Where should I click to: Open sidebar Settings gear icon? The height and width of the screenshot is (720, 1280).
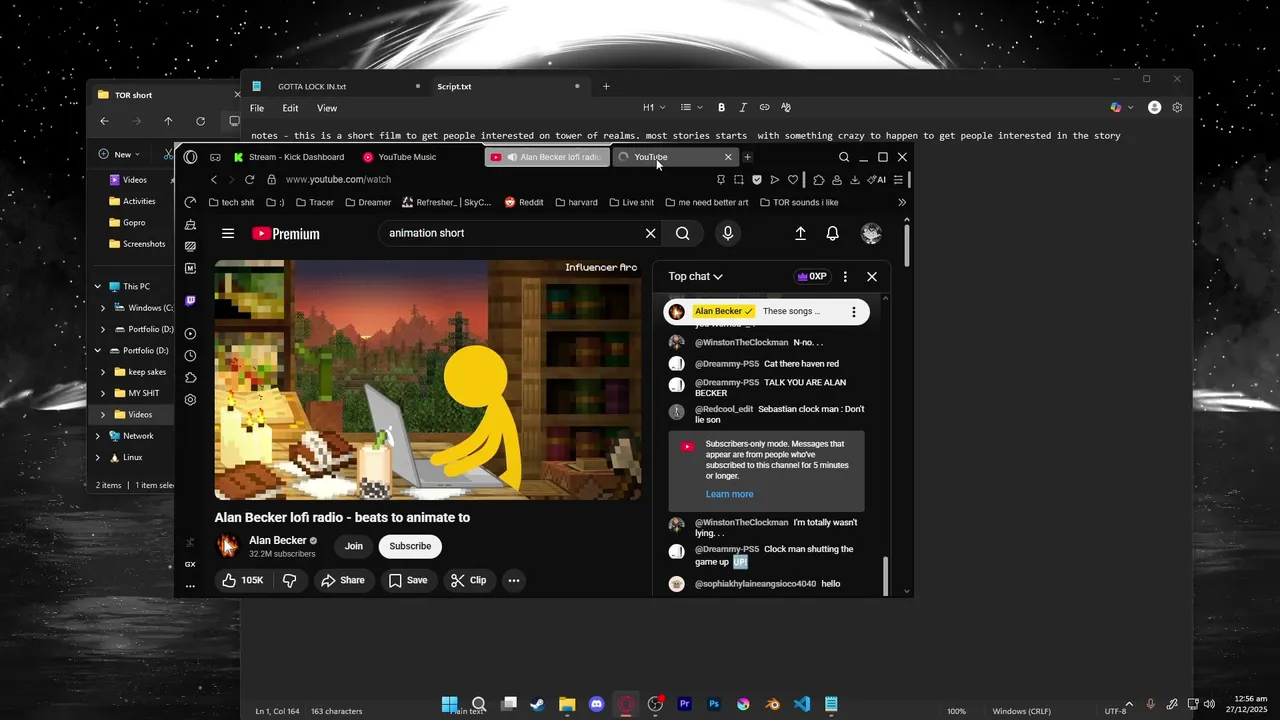[190, 400]
